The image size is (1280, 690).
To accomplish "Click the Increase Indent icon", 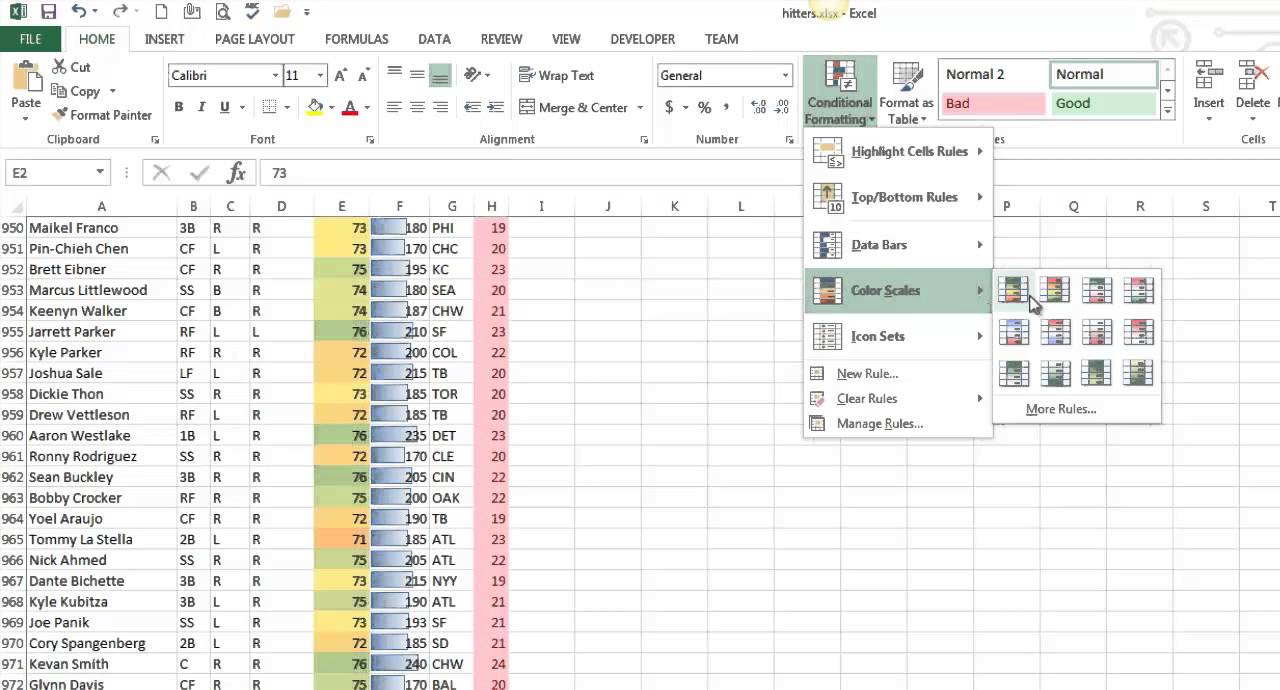I will (x=495, y=108).
